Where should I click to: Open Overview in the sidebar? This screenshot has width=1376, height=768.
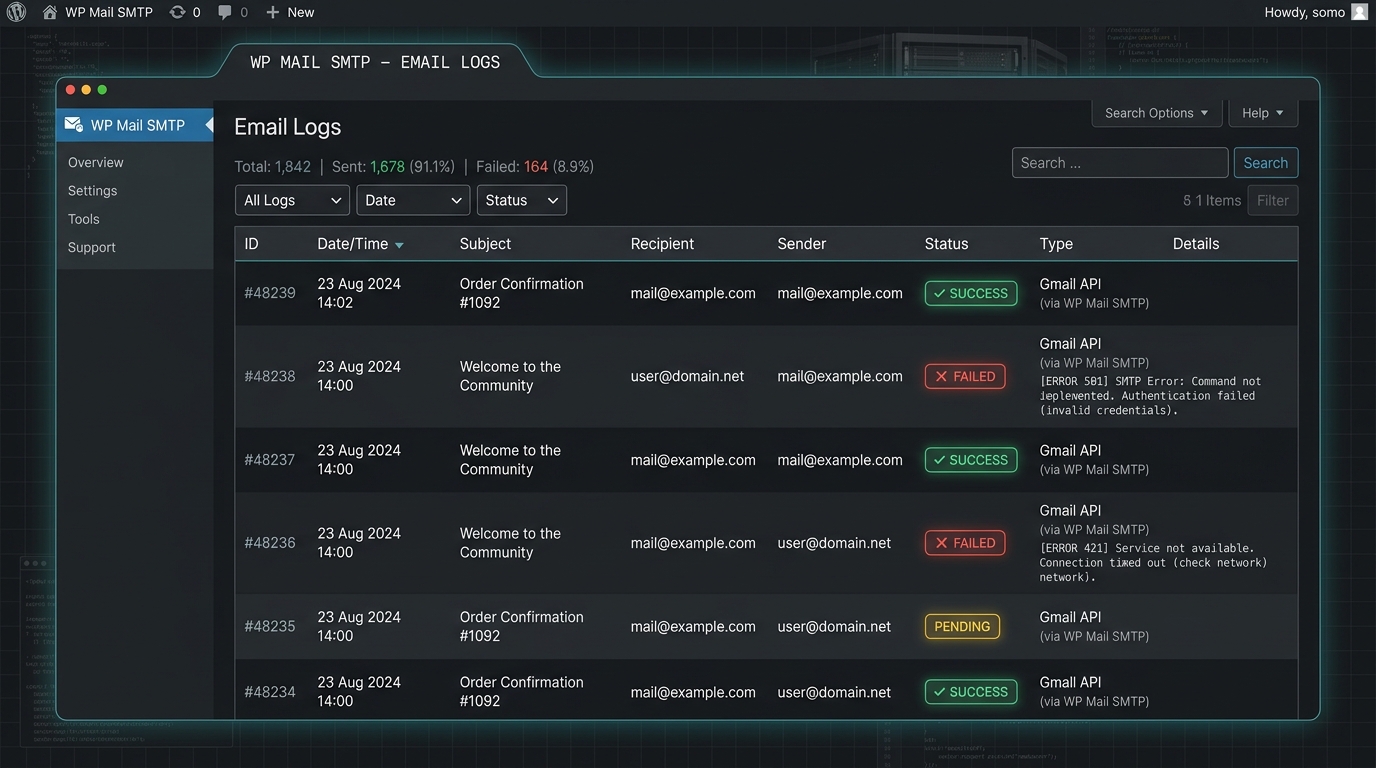(x=96, y=162)
